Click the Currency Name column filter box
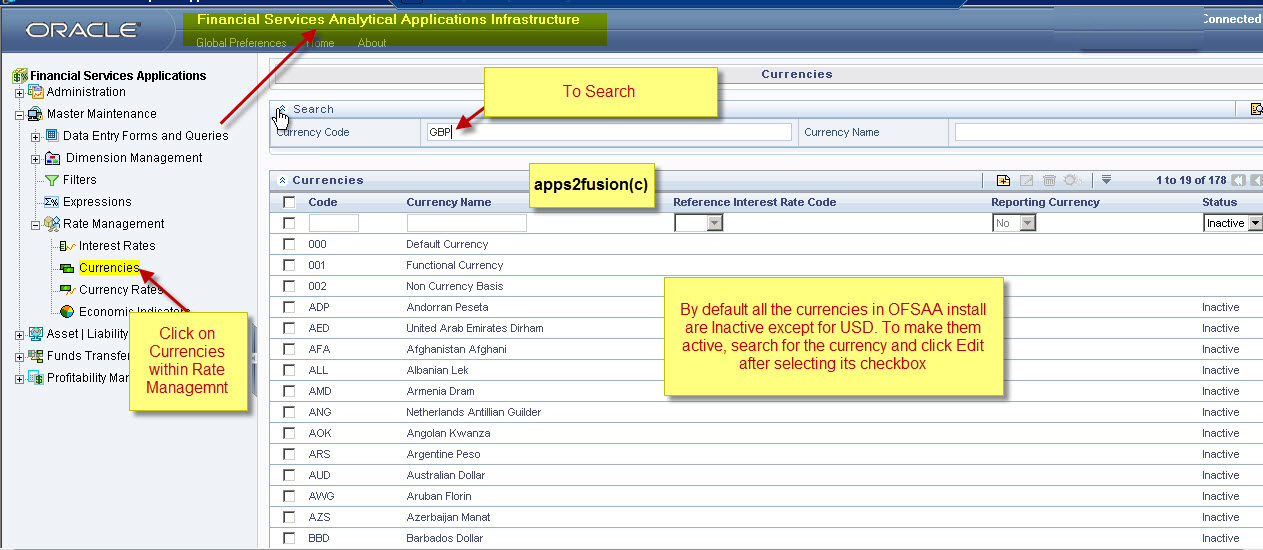This screenshot has height=550, width=1263. [467, 223]
